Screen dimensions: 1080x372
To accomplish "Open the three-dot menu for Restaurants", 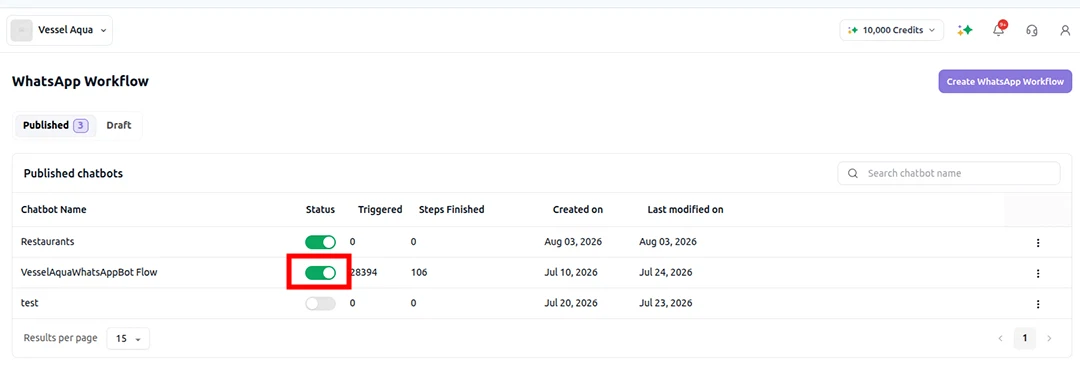I will pos(1038,242).
